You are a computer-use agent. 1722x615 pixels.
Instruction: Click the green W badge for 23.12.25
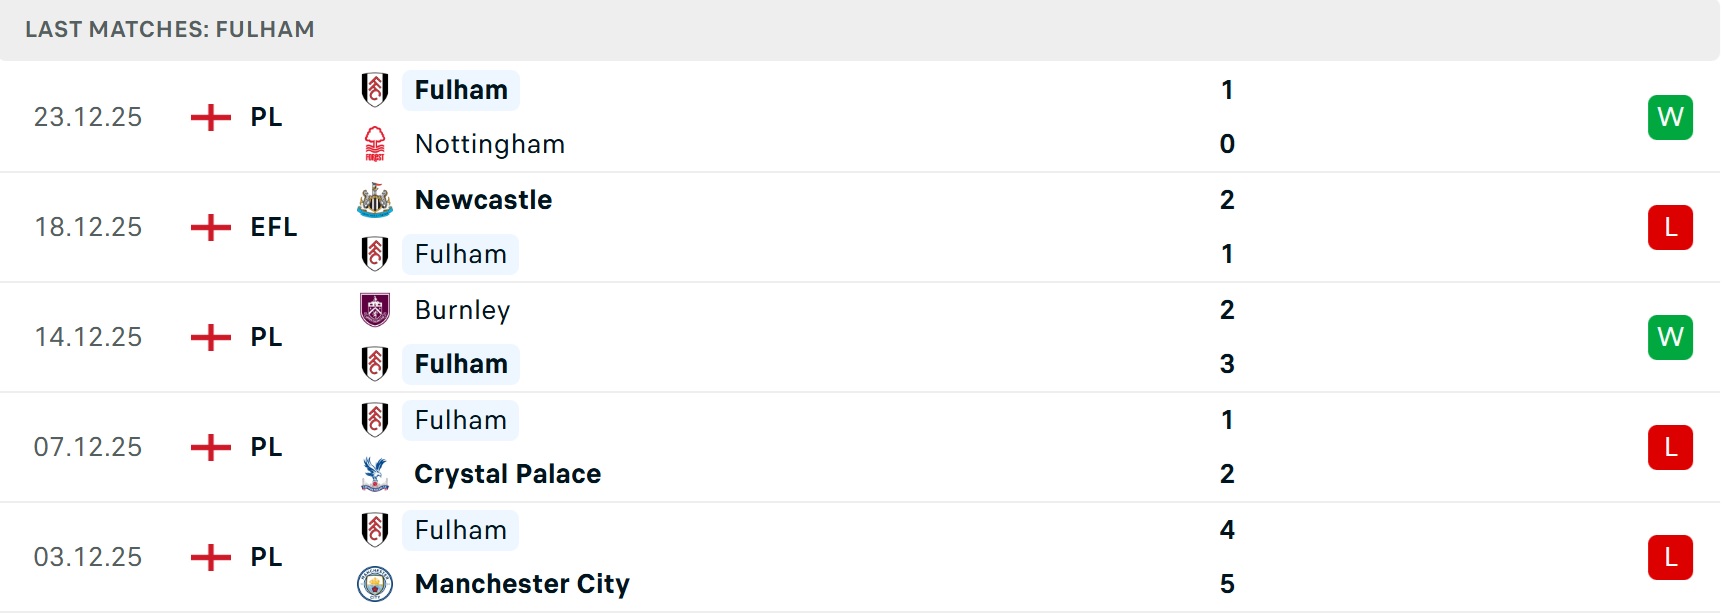click(x=1670, y=117)
